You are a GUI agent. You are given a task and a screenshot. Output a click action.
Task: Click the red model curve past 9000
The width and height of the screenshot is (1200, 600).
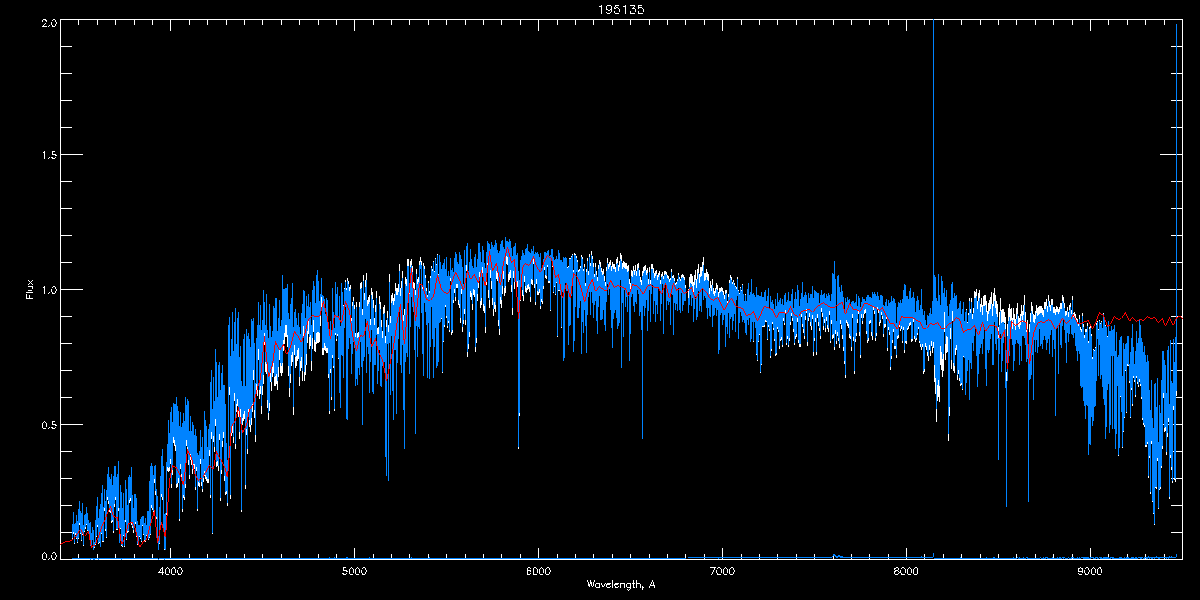(1140, 318)
